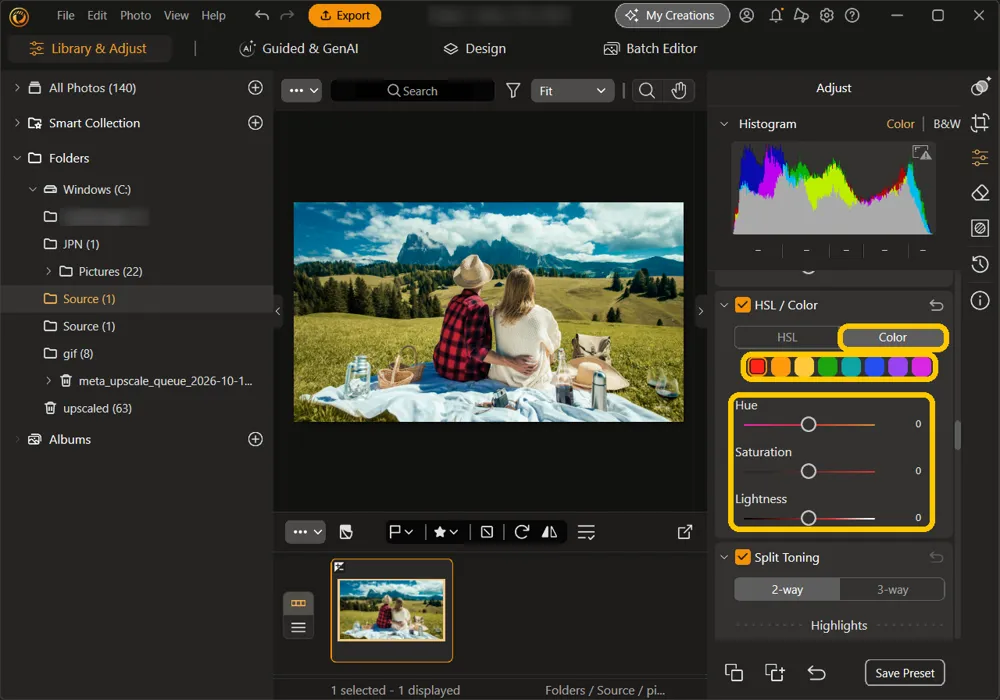Image resolution: width=1000 pixels, height=700 pixels.
Task: Select the Color mode button
Action: 892,337
